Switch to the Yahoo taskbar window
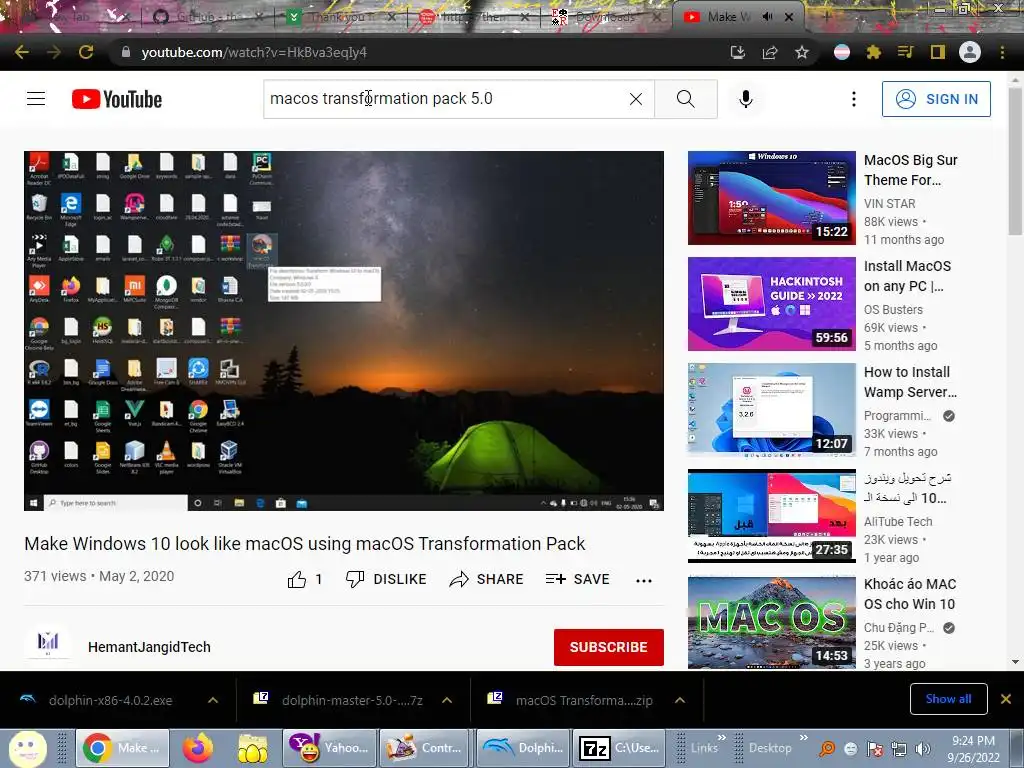 pyautogui.click(x=328, y=748)
